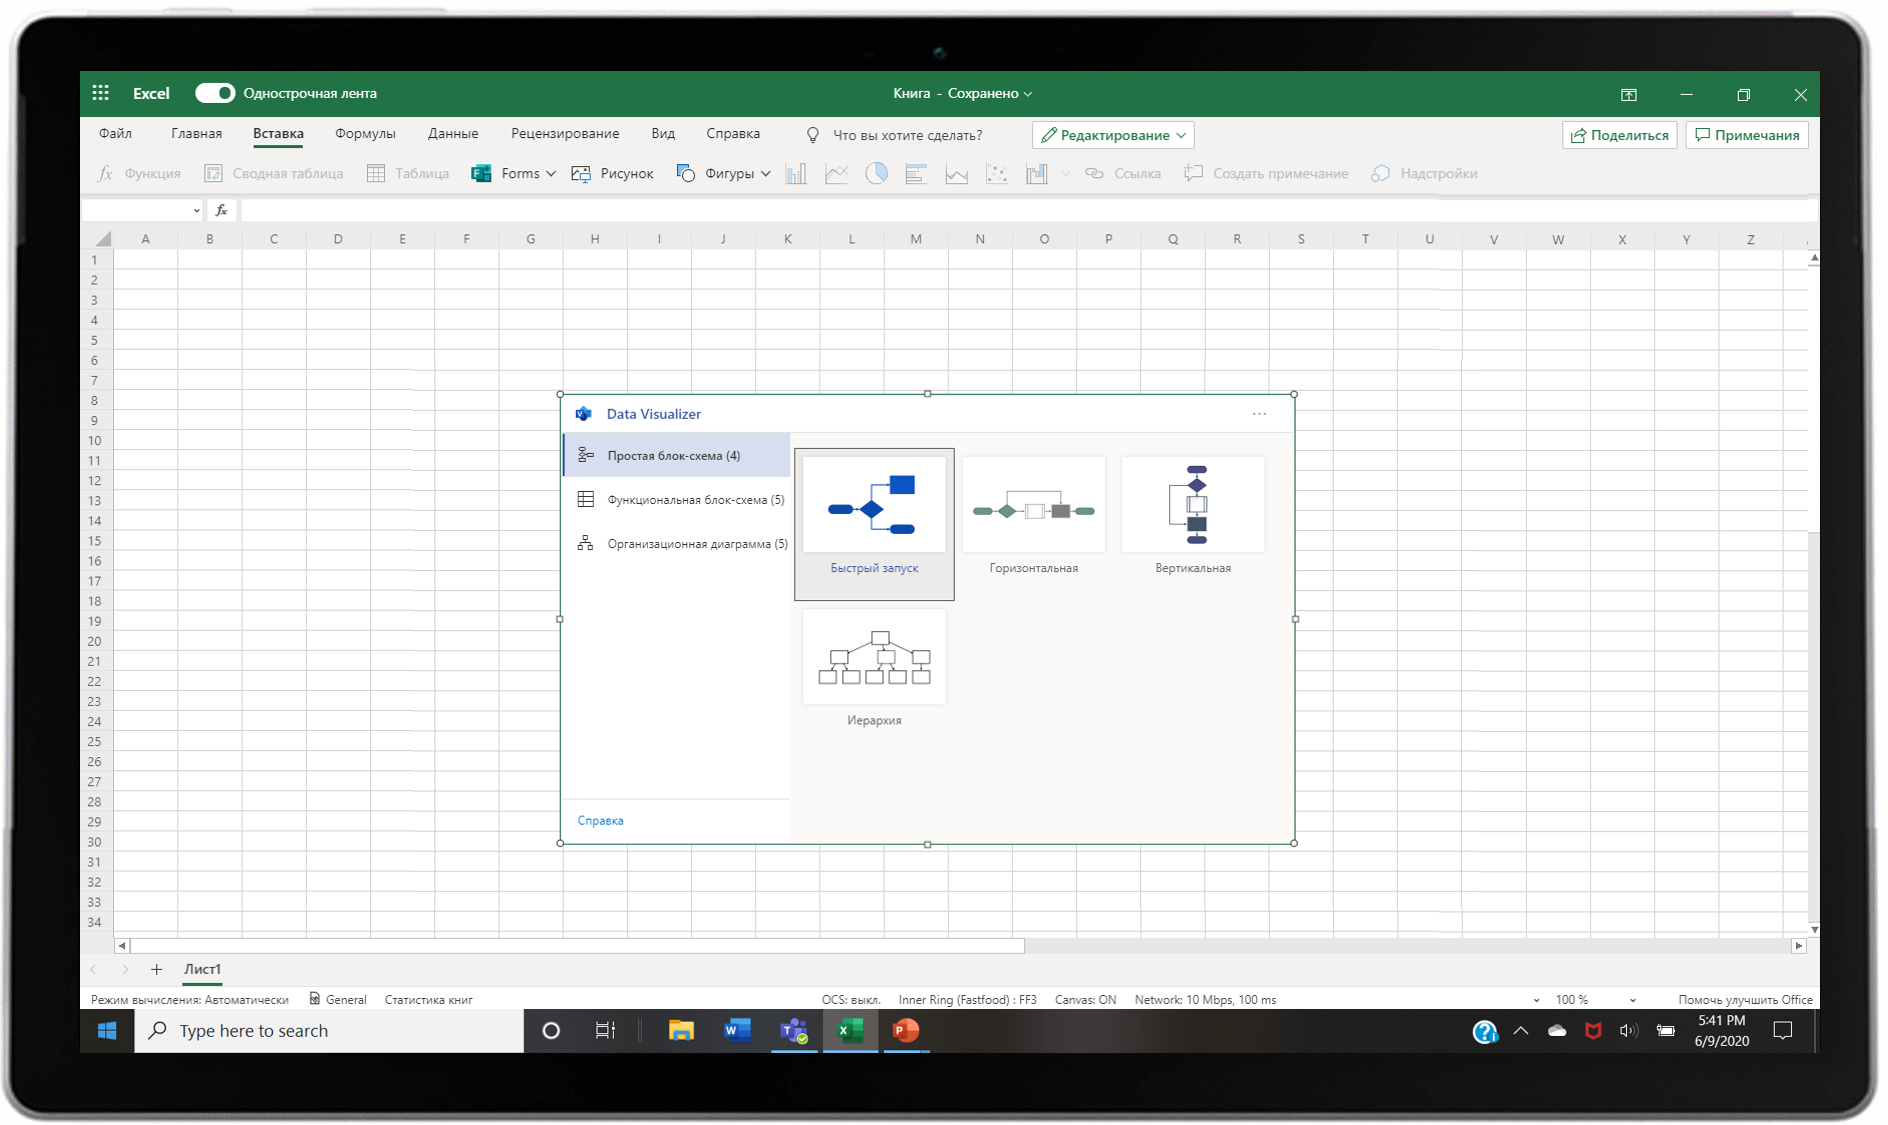The width and height of the screenshot is (1888, 1125).
Task: Click the pie chart insert icon
Action: 876,172
